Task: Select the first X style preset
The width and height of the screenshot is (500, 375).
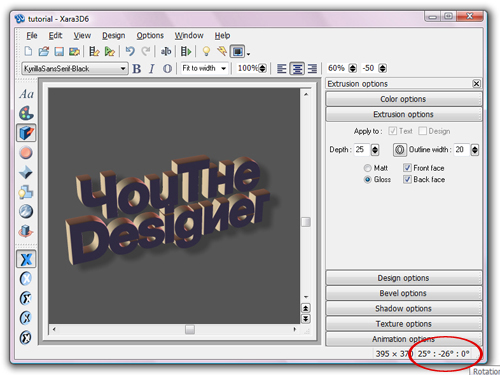Action: coord(26,259)
